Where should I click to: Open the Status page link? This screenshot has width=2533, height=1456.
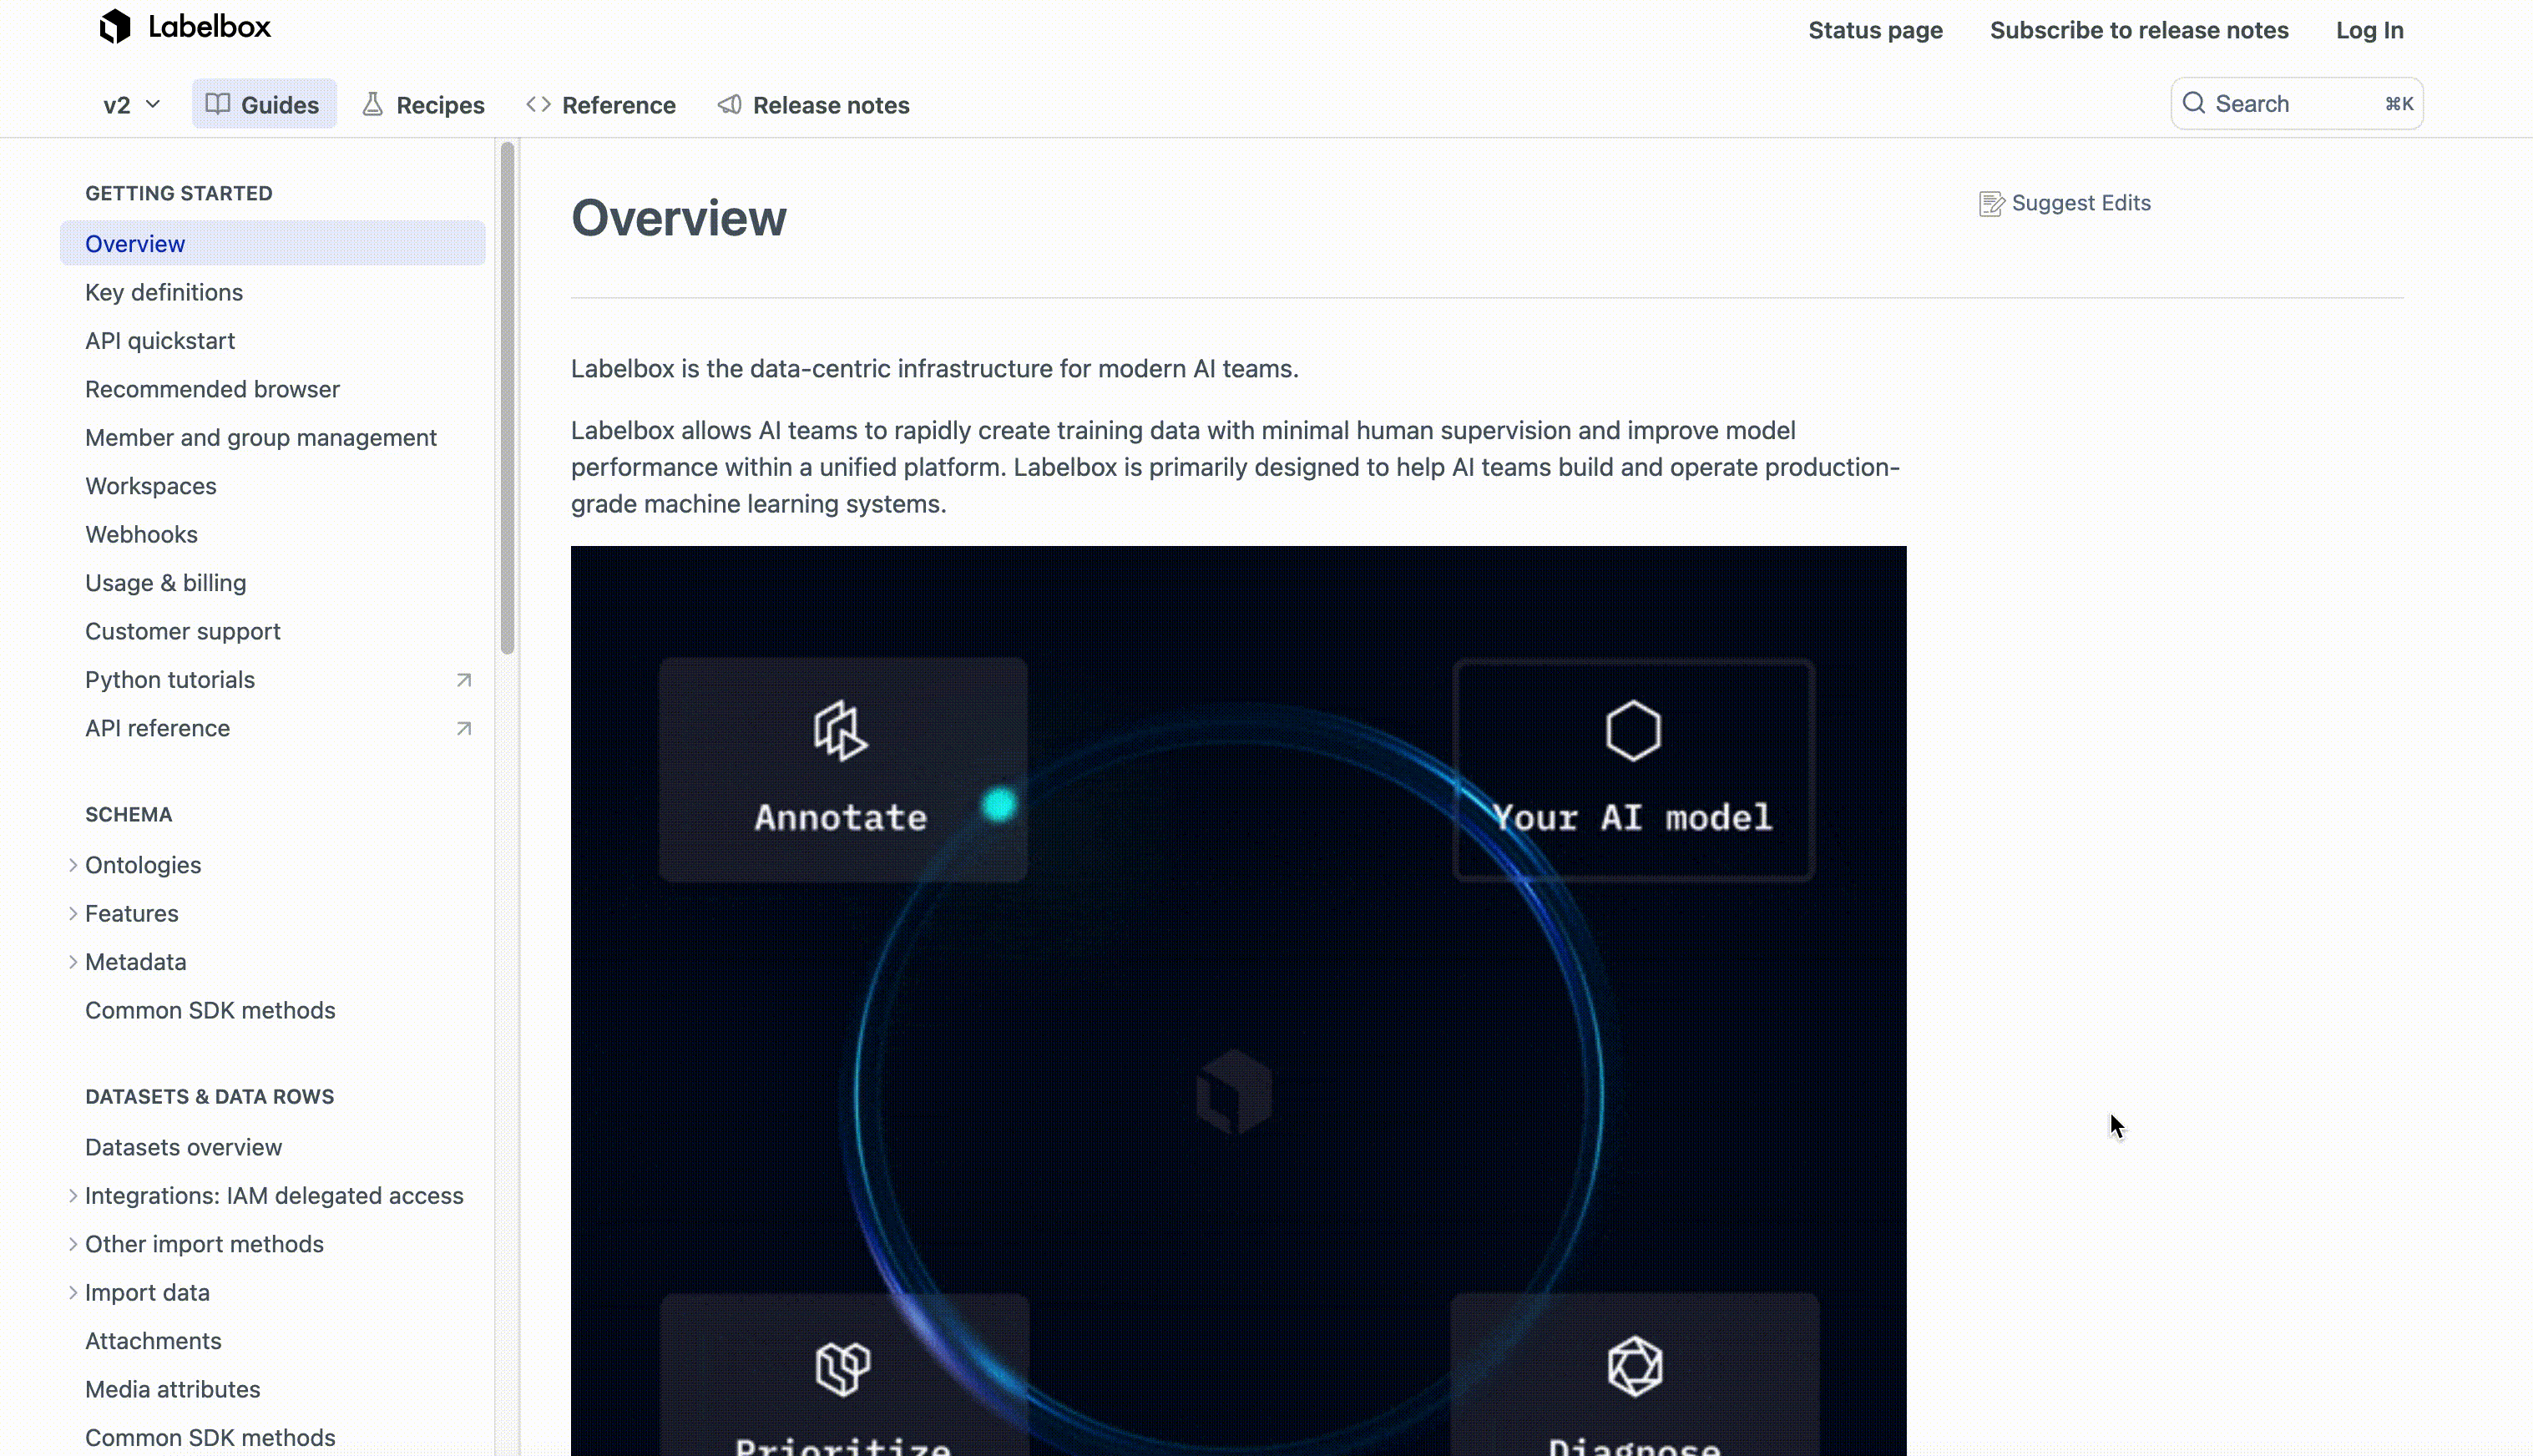coord(1875,30)
